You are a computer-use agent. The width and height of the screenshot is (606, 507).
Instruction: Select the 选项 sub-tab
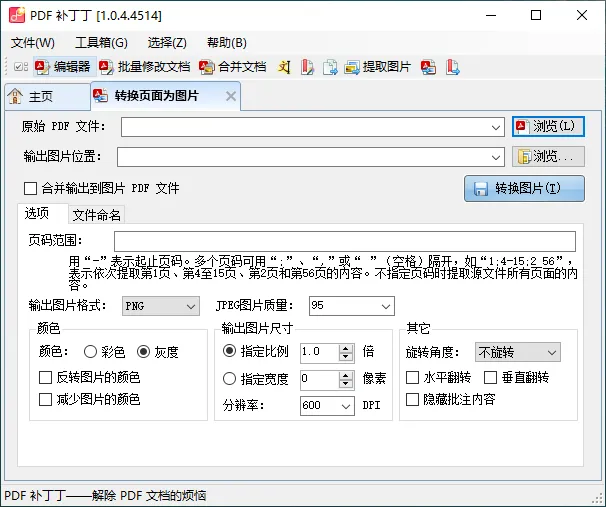[43, 213]
